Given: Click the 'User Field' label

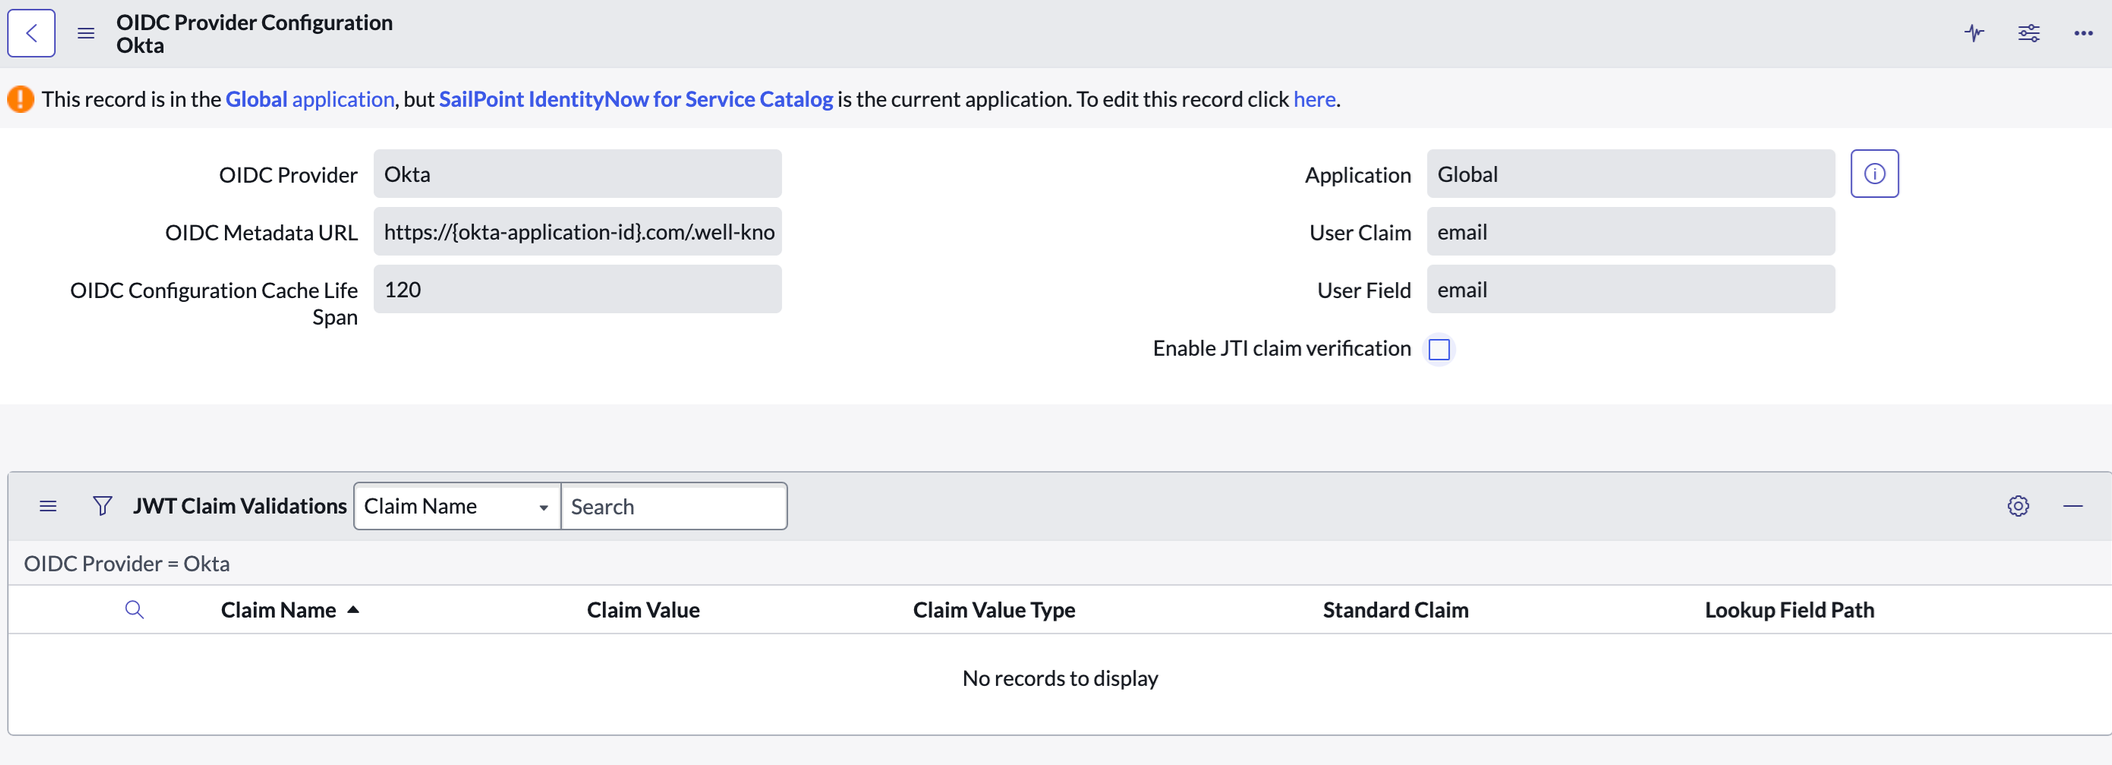Looking at the screenshot, I should click(1364, 290).
